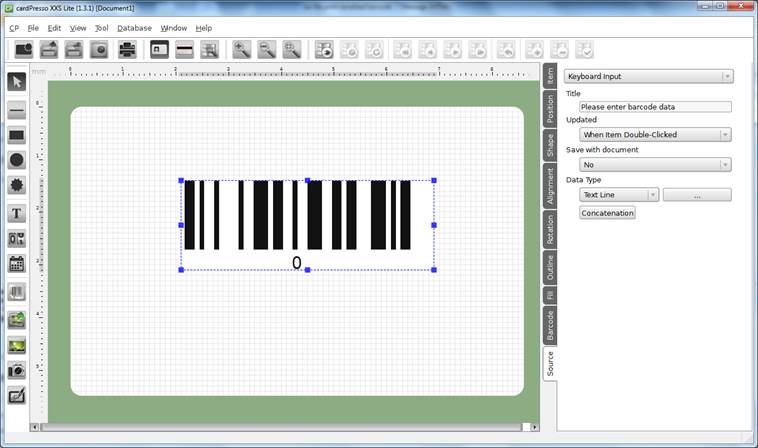Select the barcode tool
This screenshot has height=448, width=758.
pyautogui.click(x=16, y=292)
